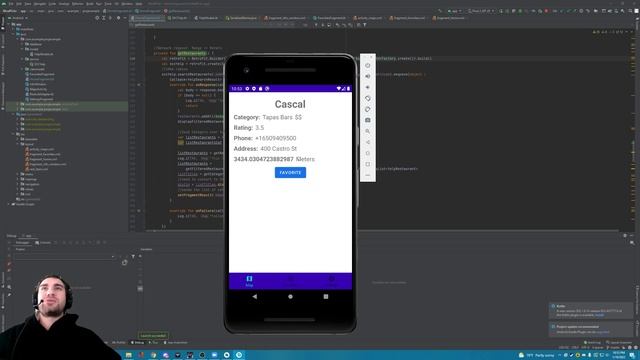Open the File menu

(11, 4)
